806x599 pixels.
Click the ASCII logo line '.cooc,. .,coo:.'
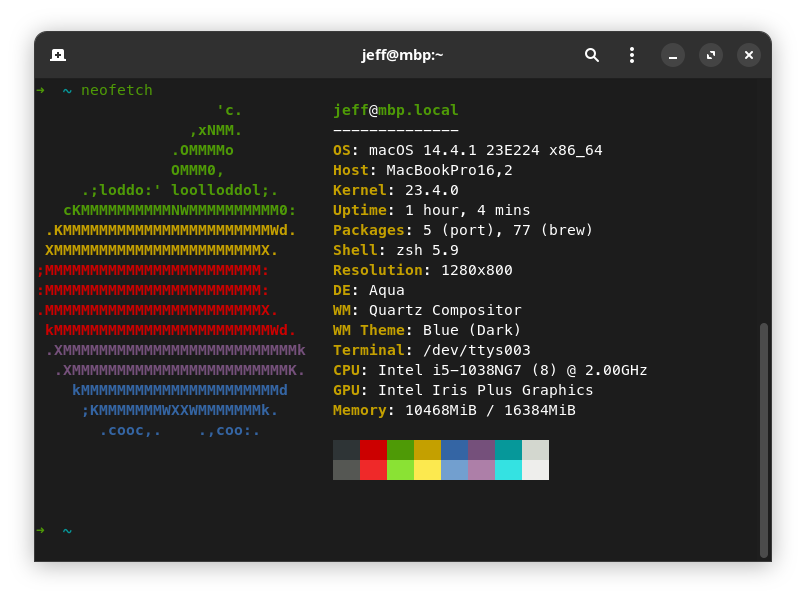click(x=180, y=430)
